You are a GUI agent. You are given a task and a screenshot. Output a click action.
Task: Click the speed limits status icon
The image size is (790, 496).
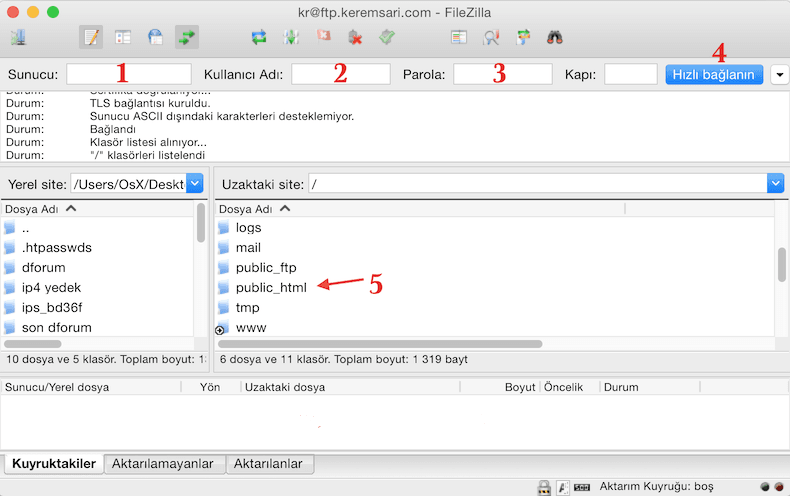coord(582,487)
